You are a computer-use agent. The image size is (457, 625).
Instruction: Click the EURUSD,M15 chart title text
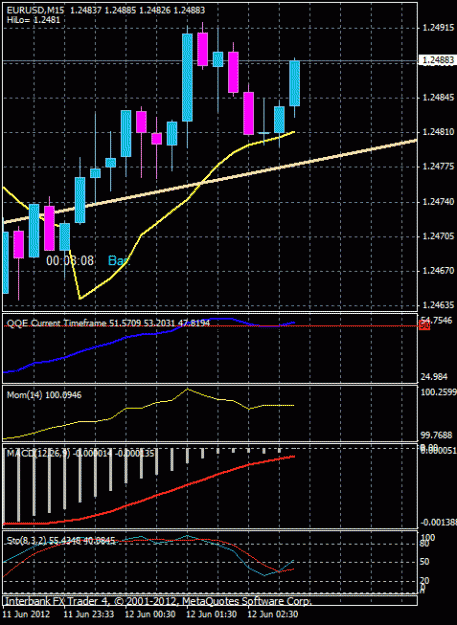pyautogui.click(x=37, y=11)
